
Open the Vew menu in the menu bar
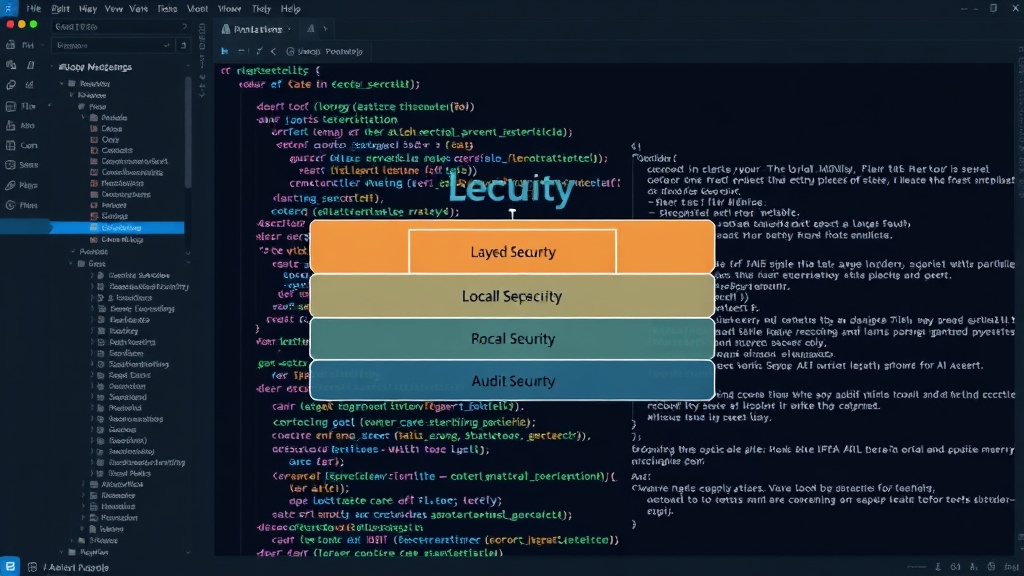114,8
